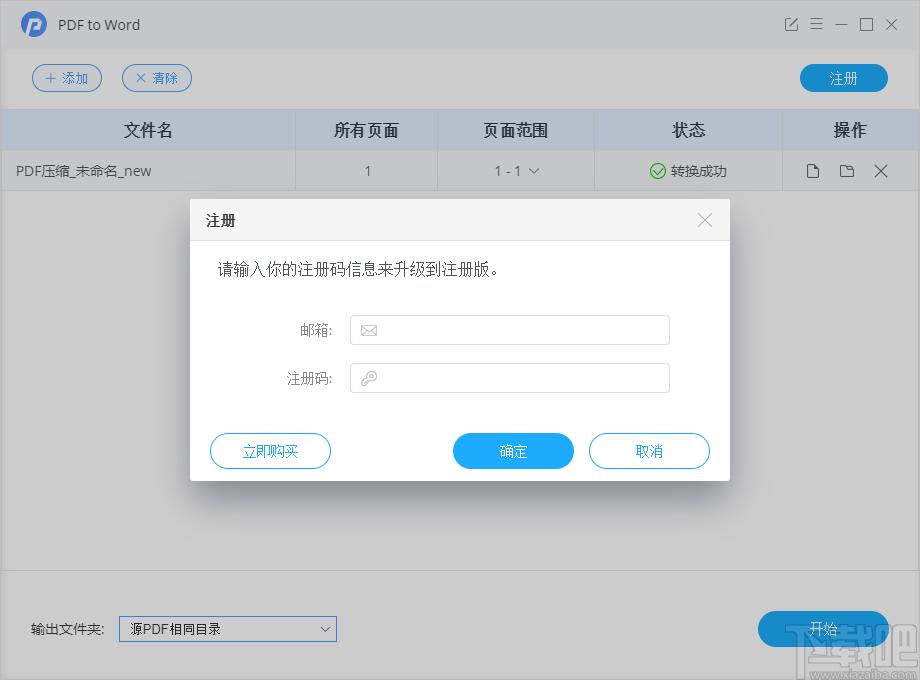
Task: Click the 文件名 column header
Action: (x=148, y=130)
